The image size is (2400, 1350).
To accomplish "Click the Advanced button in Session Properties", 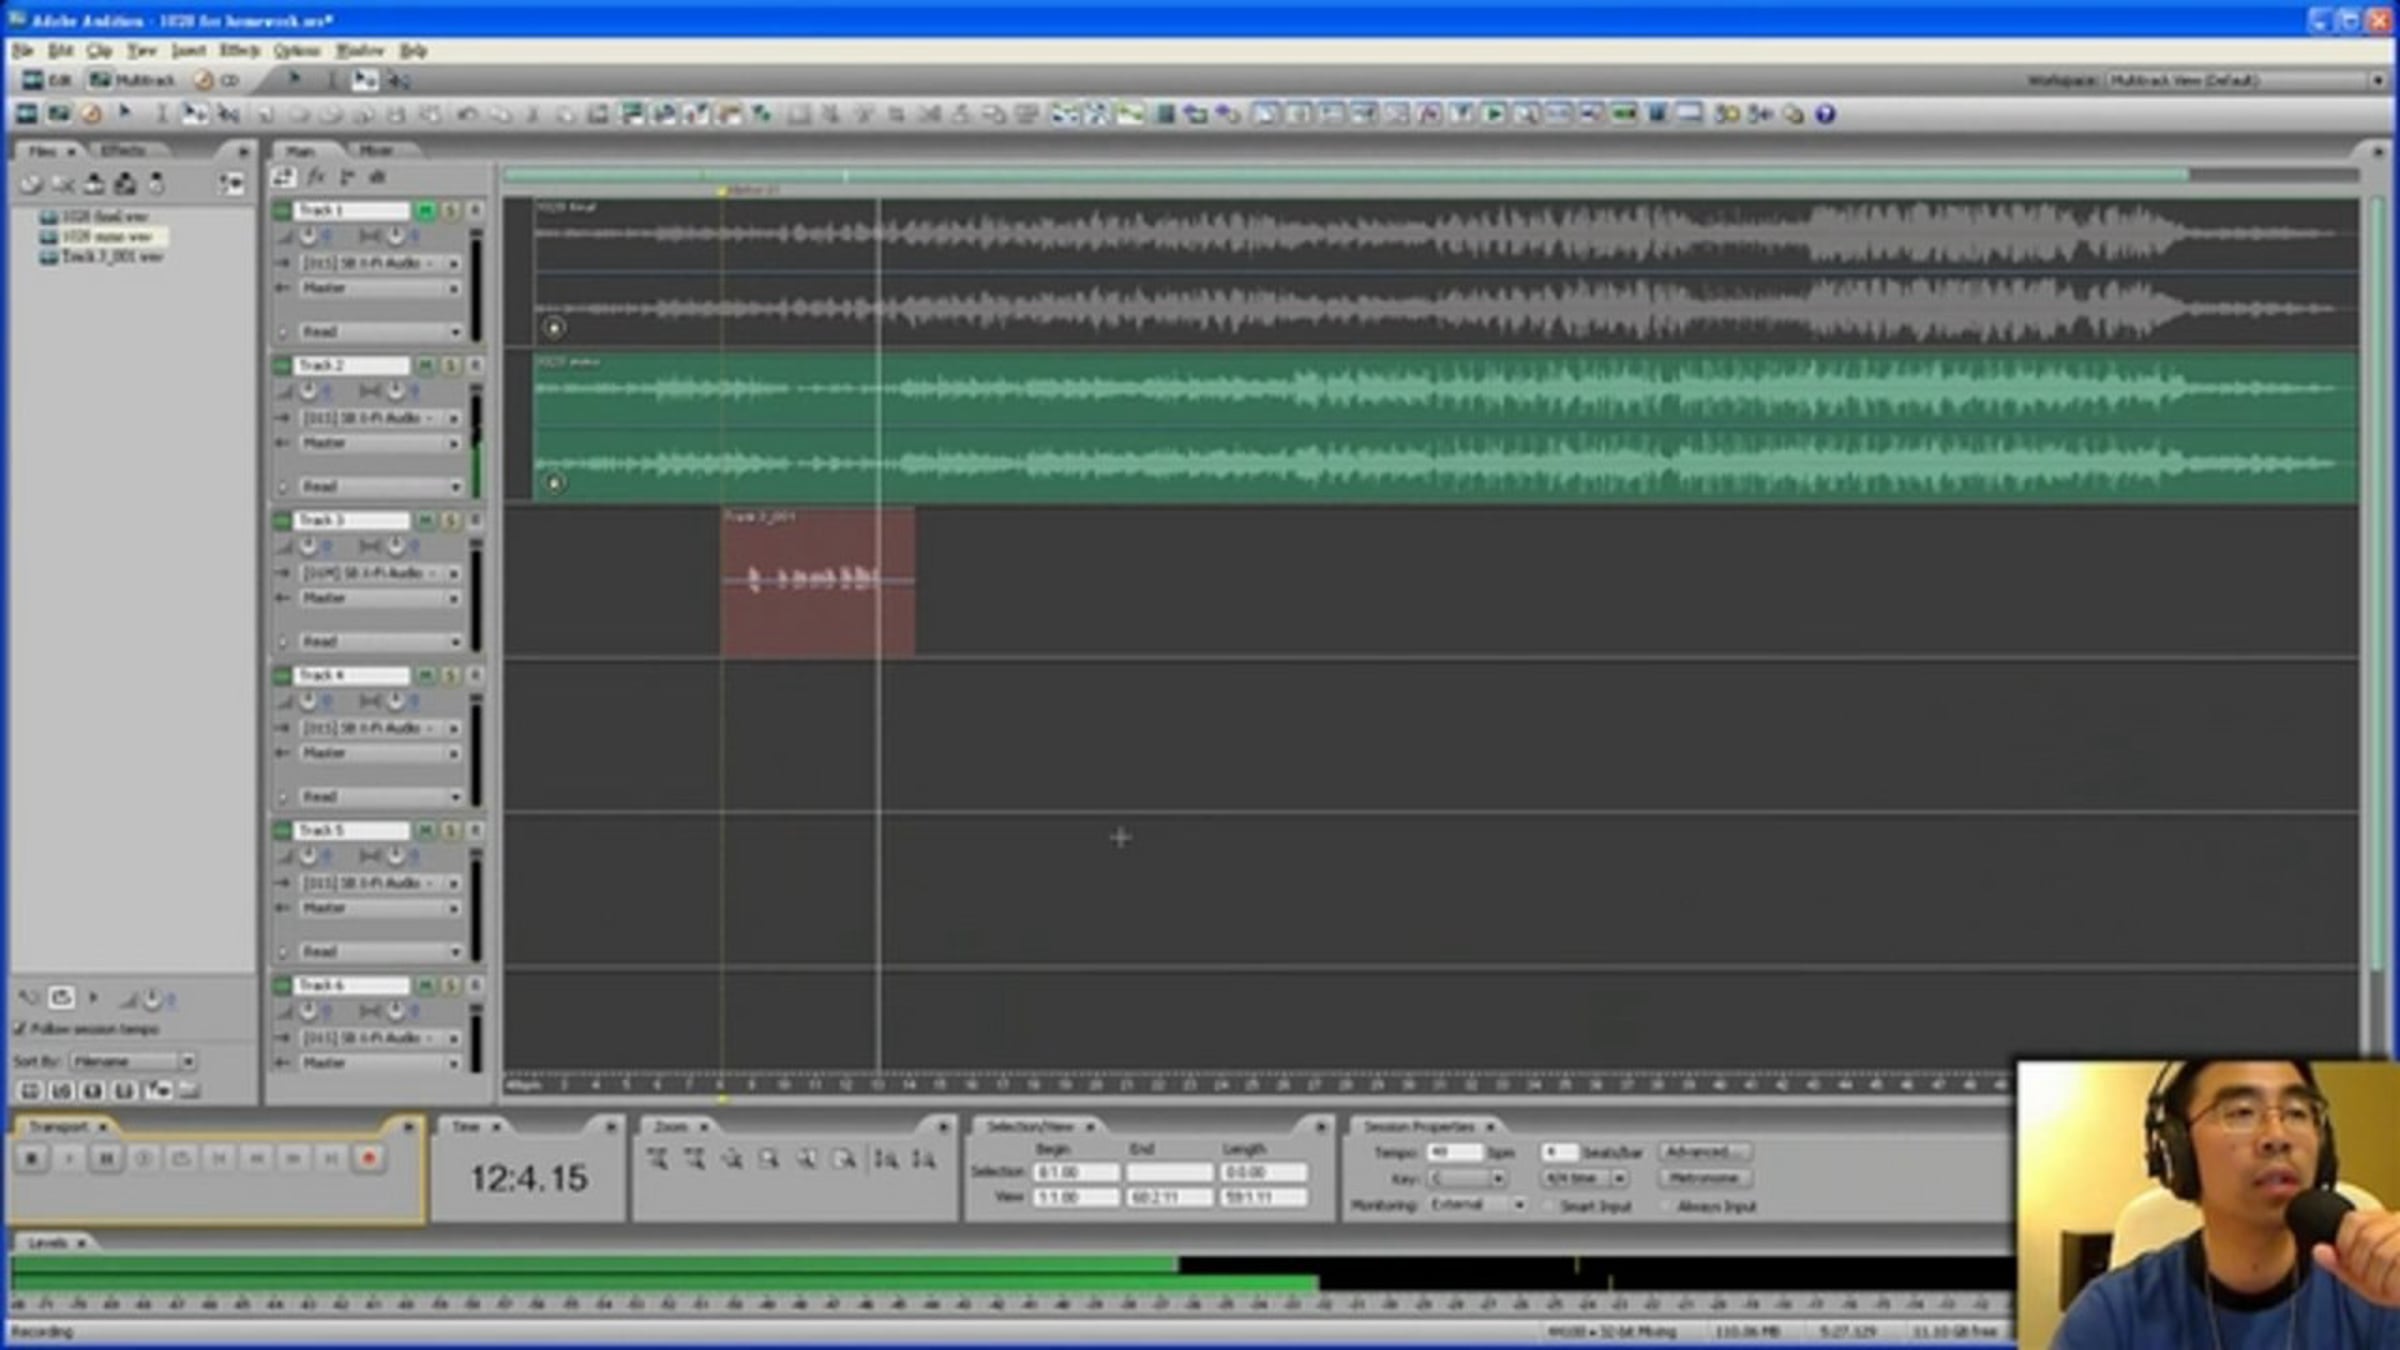I will pos(1703,1152).
